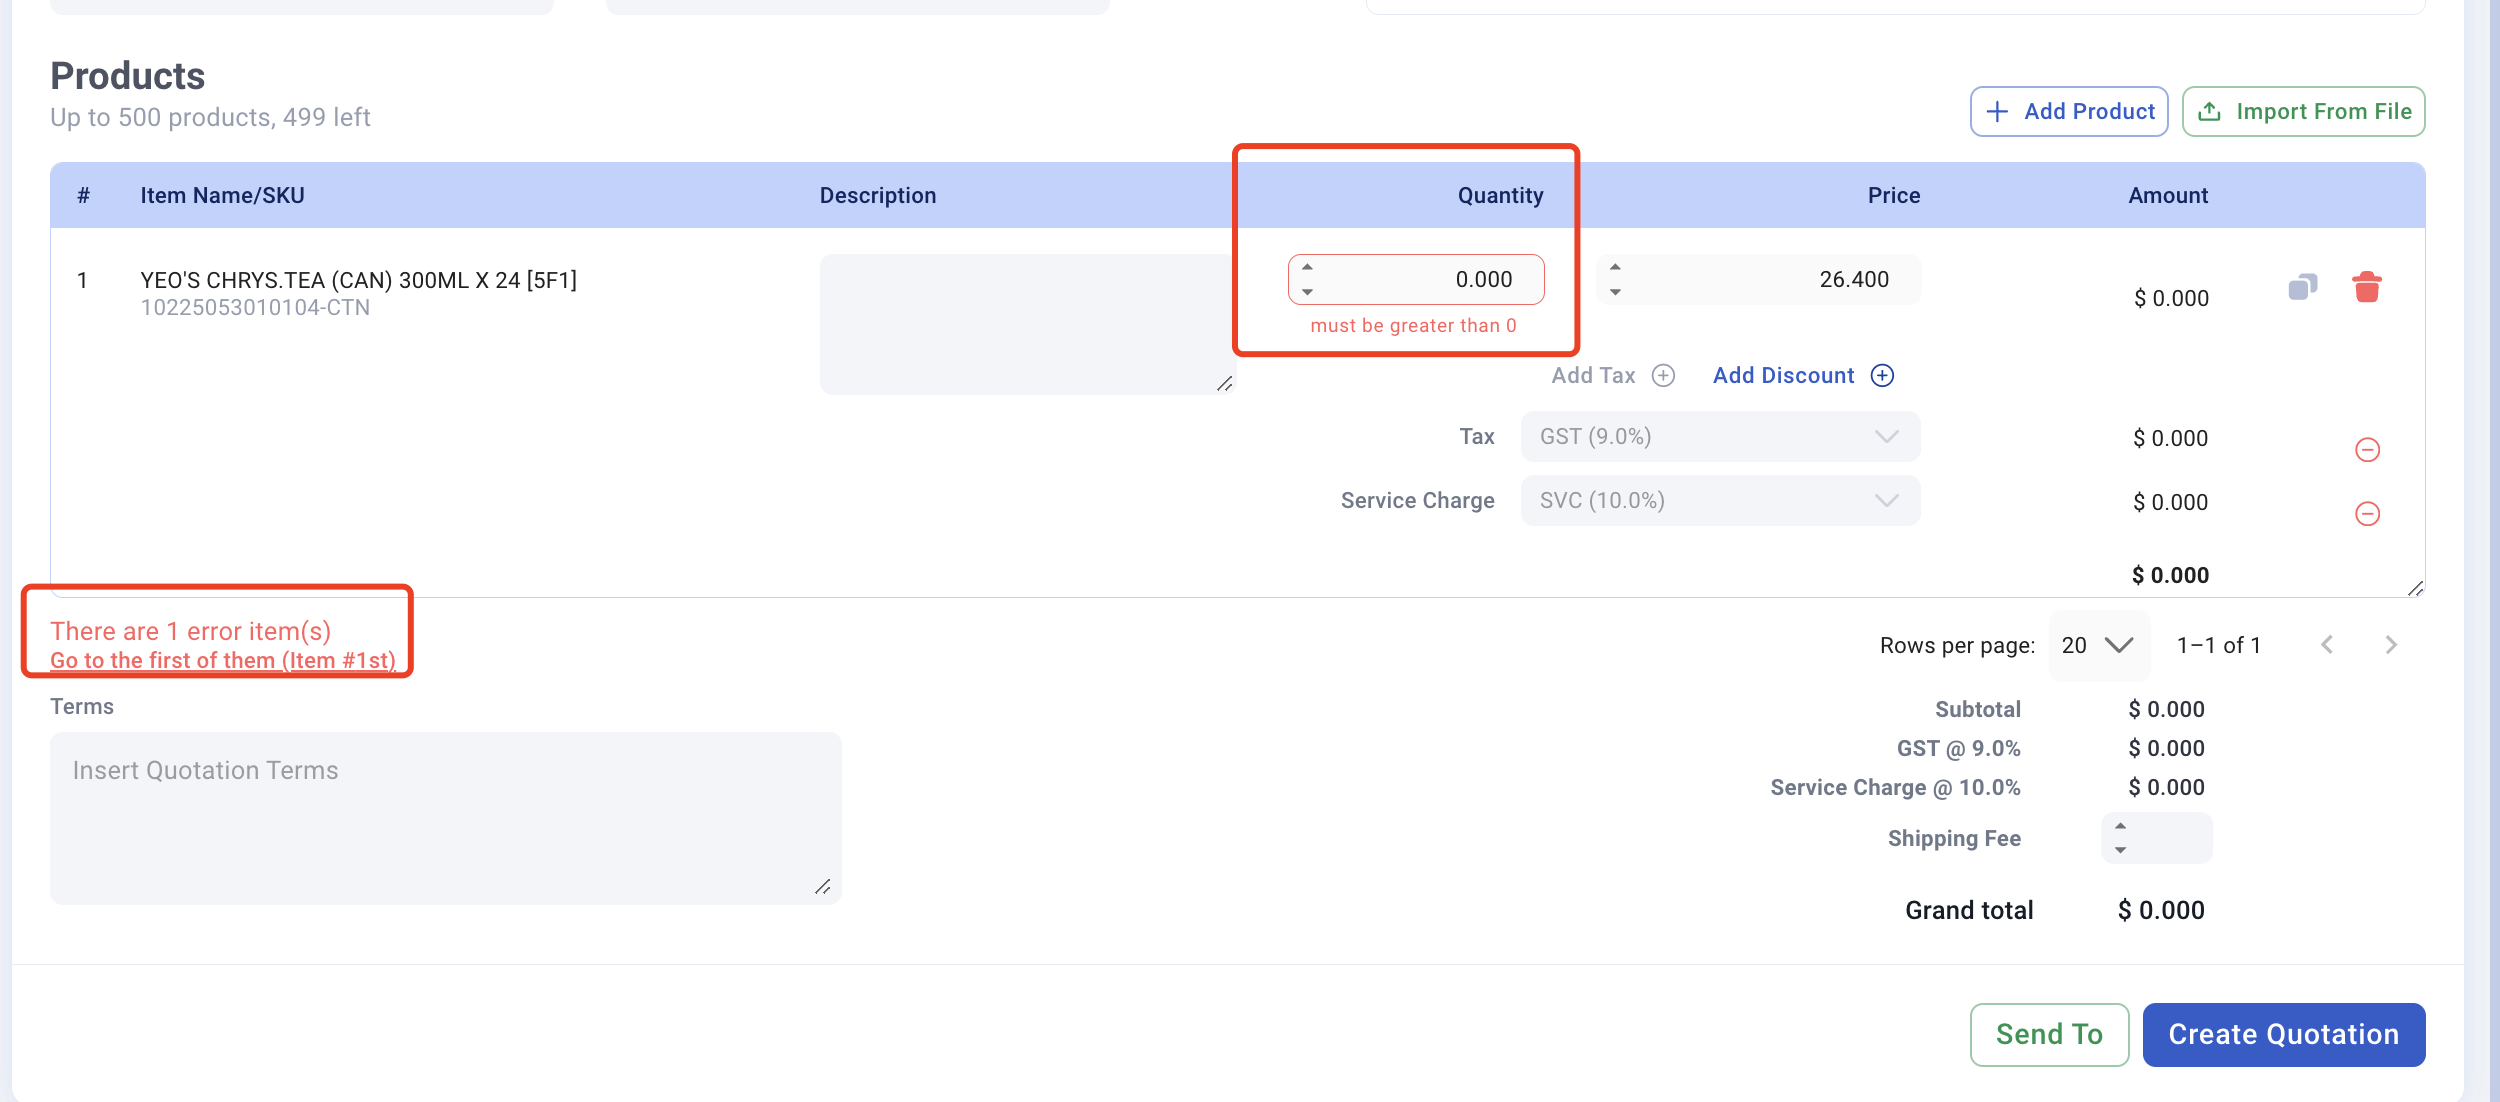Delete the product with trash icon
The width and height of the screenshot is (2500, 1102).
click(x=2366, y=288)
